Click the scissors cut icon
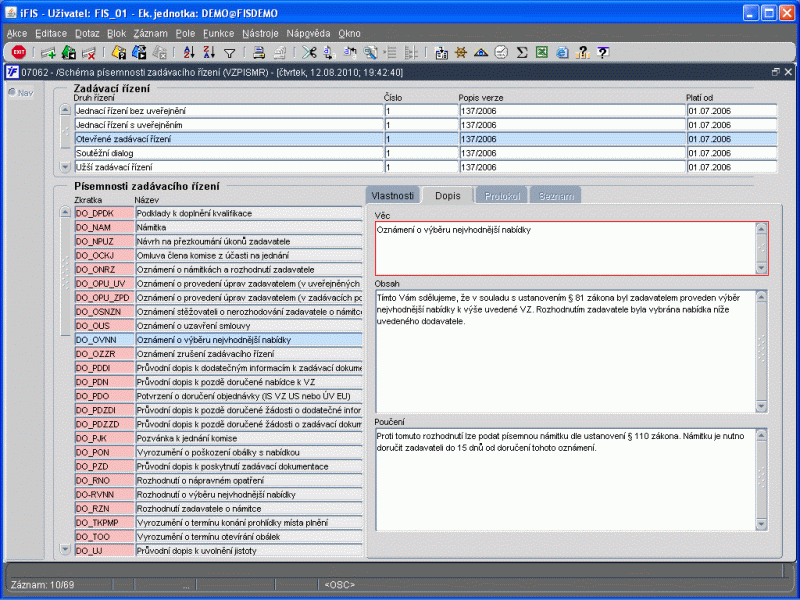The height and width of the screenshot is (600, 800). tap(309, 52)
